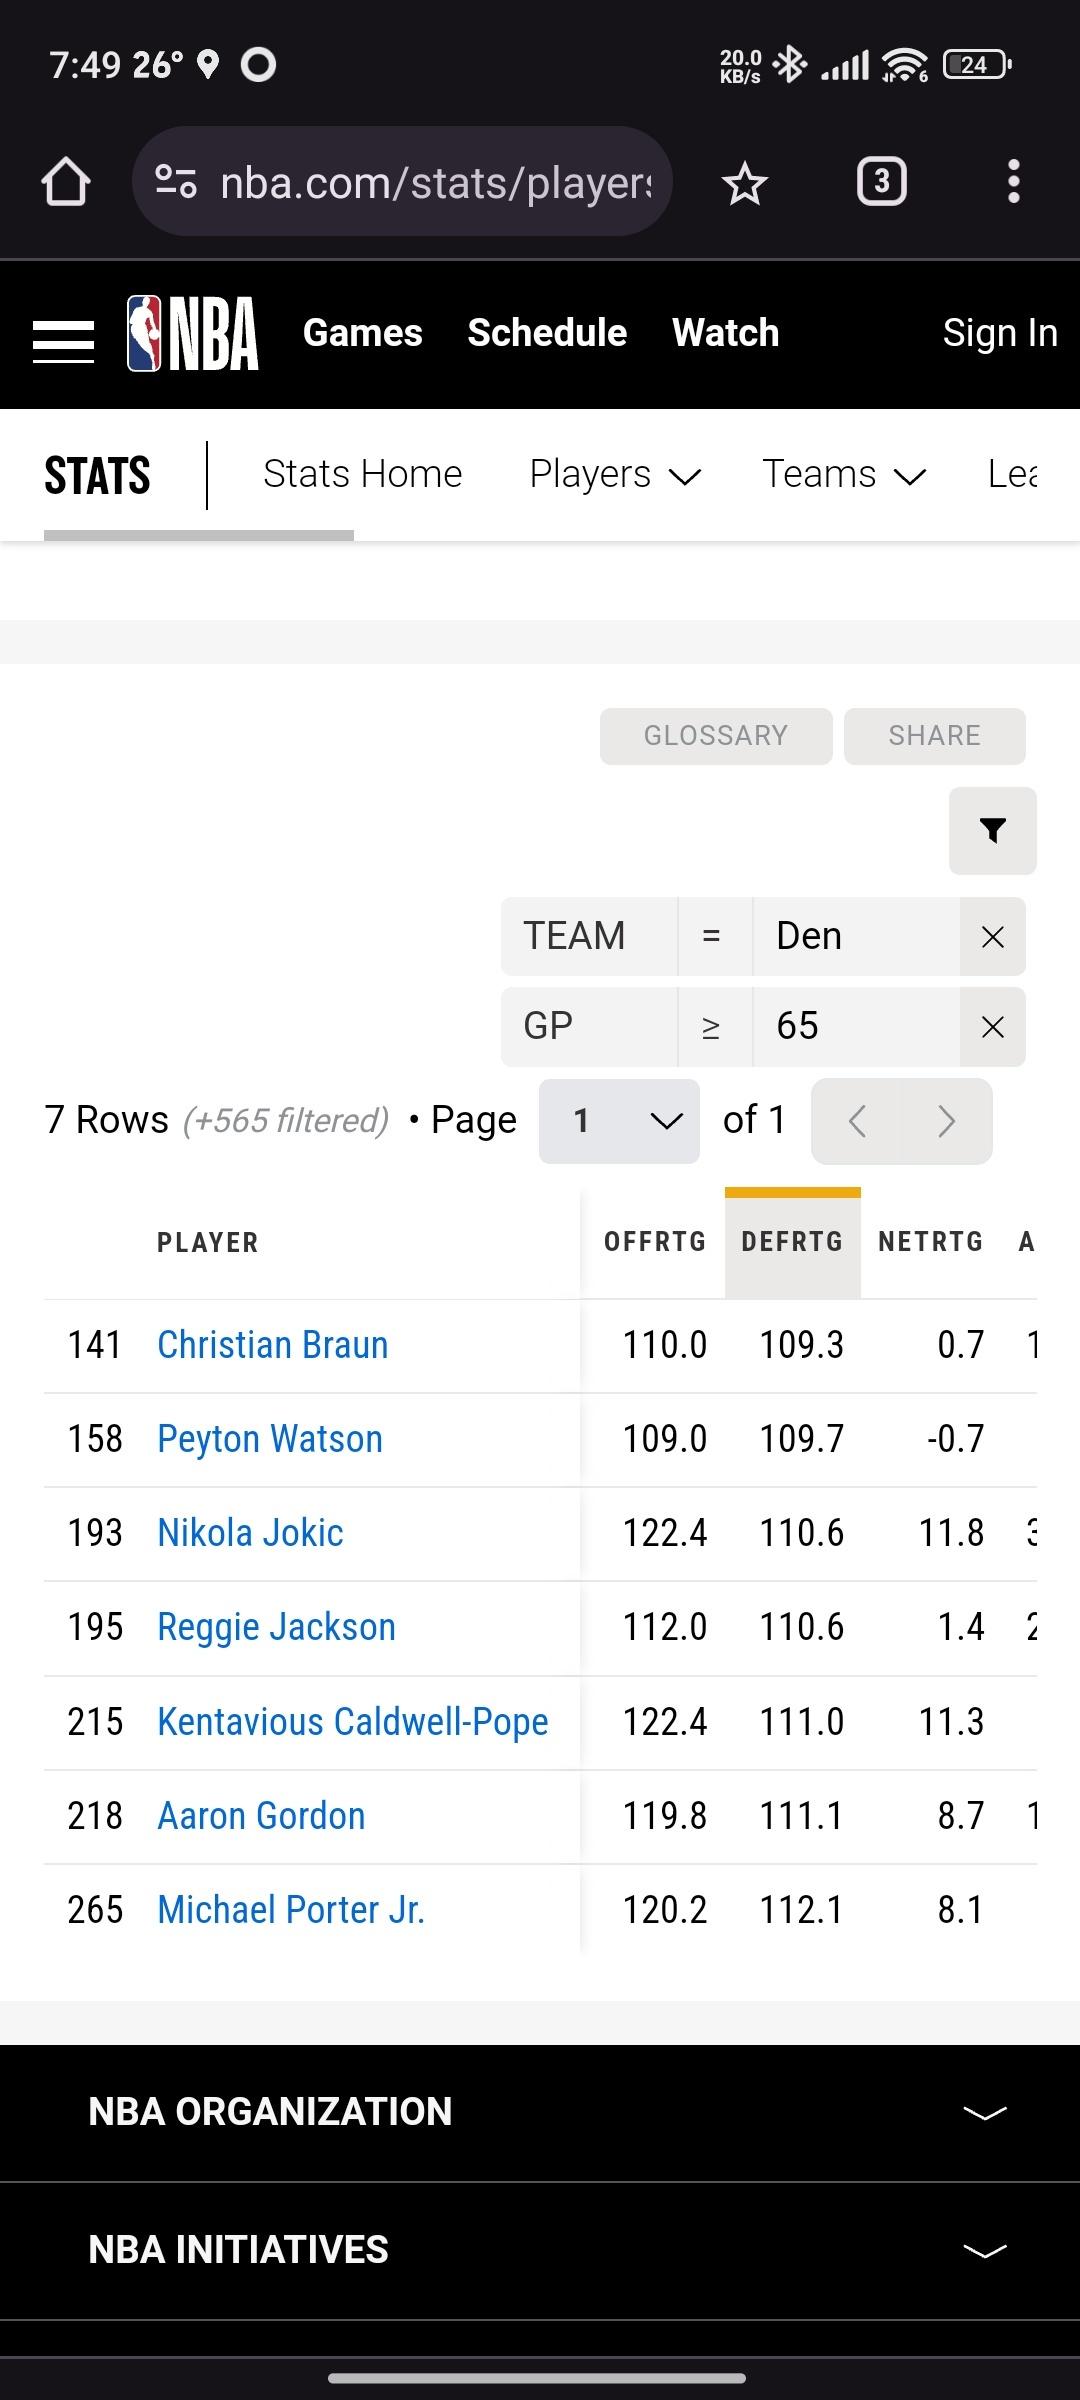Bookmark page with star icon
The image size is (1080, 2400).
click(x=745, y=183)
